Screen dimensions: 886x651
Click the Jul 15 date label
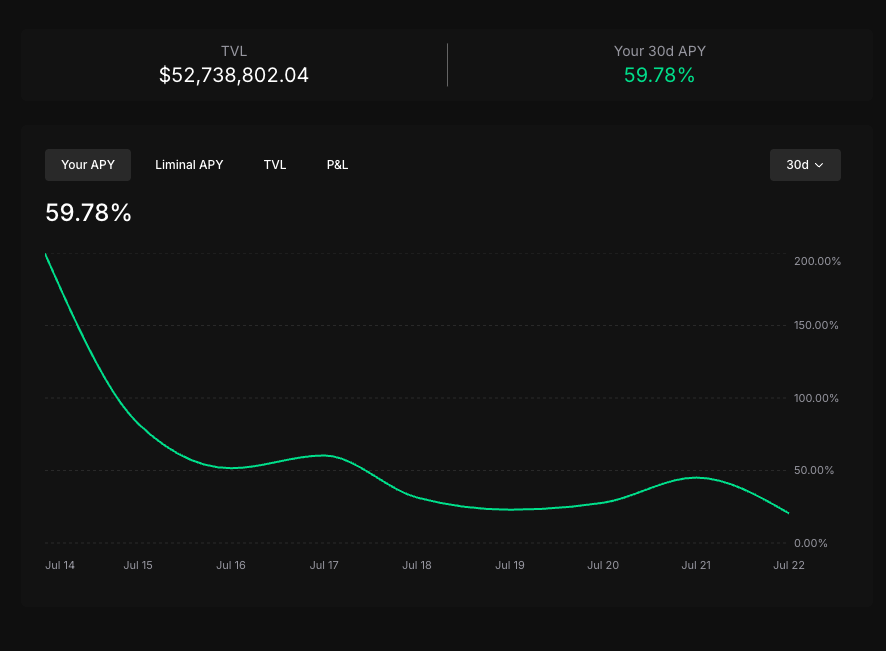(x=138, y=565)
